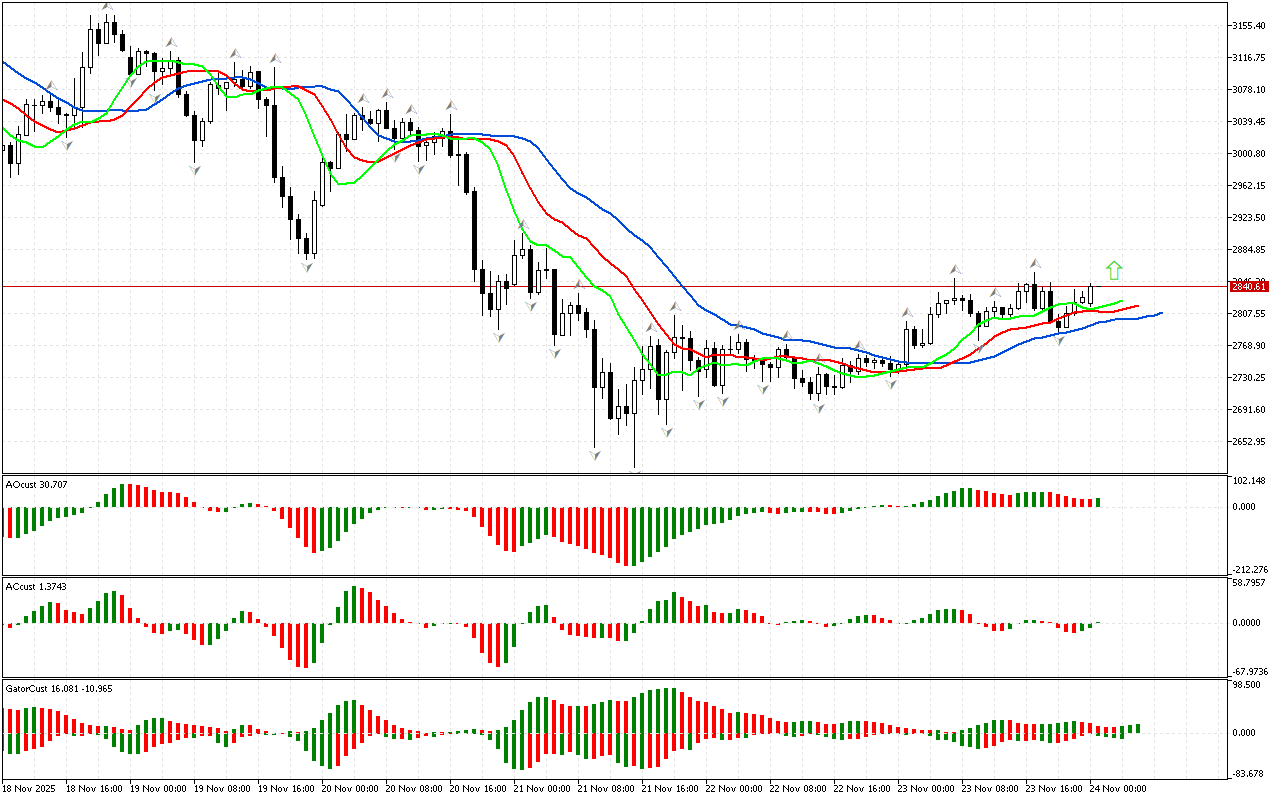Click the 3000.80 price axis label

click(1249, 153)
